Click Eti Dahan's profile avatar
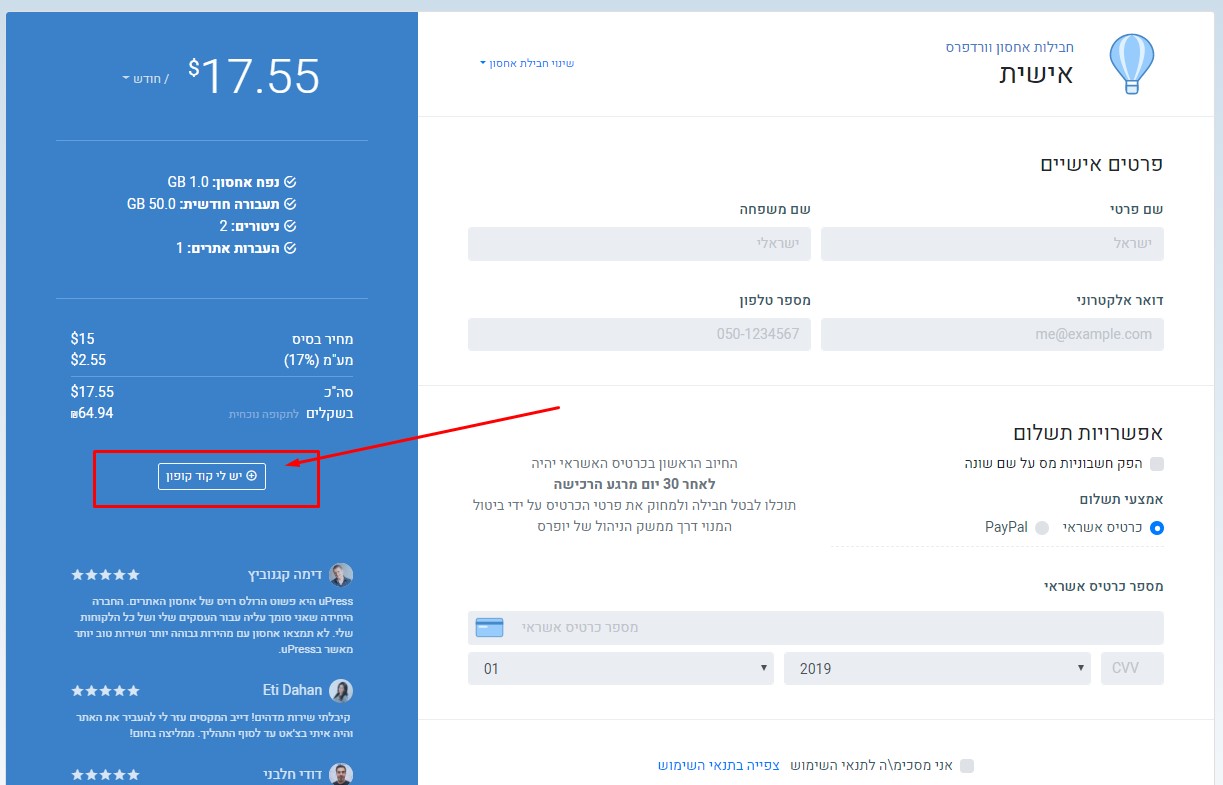Image resolution: width=1223 pixels, height=785 pixels. [x=341, y=691]
